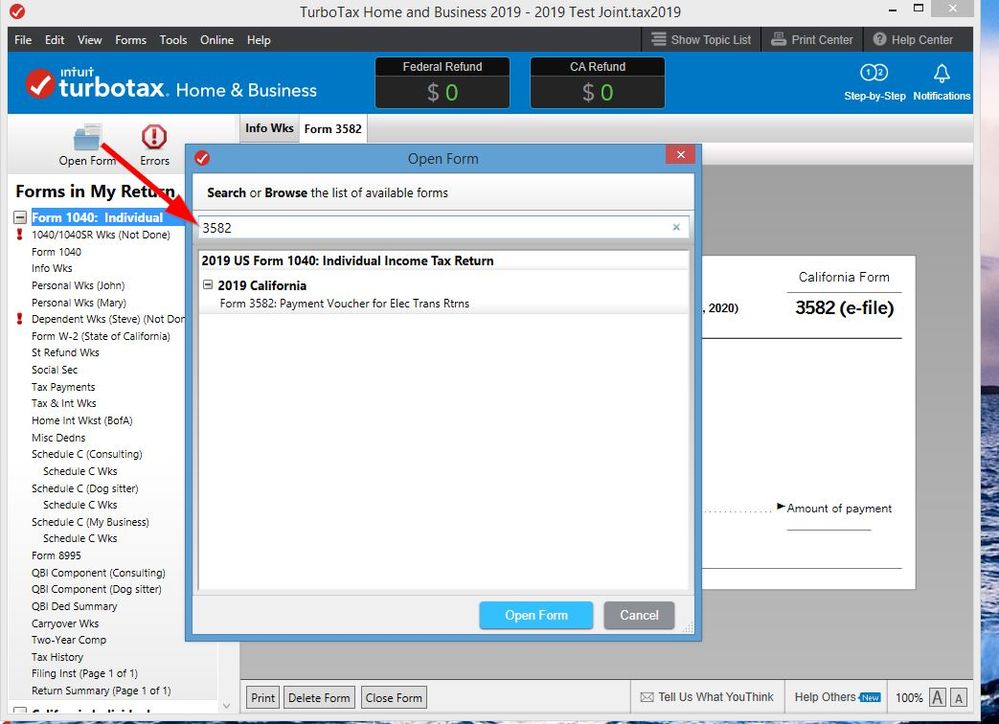Select Info Wks in forms list
Viewport: 999px width, 724px height.
pos(52,268)
